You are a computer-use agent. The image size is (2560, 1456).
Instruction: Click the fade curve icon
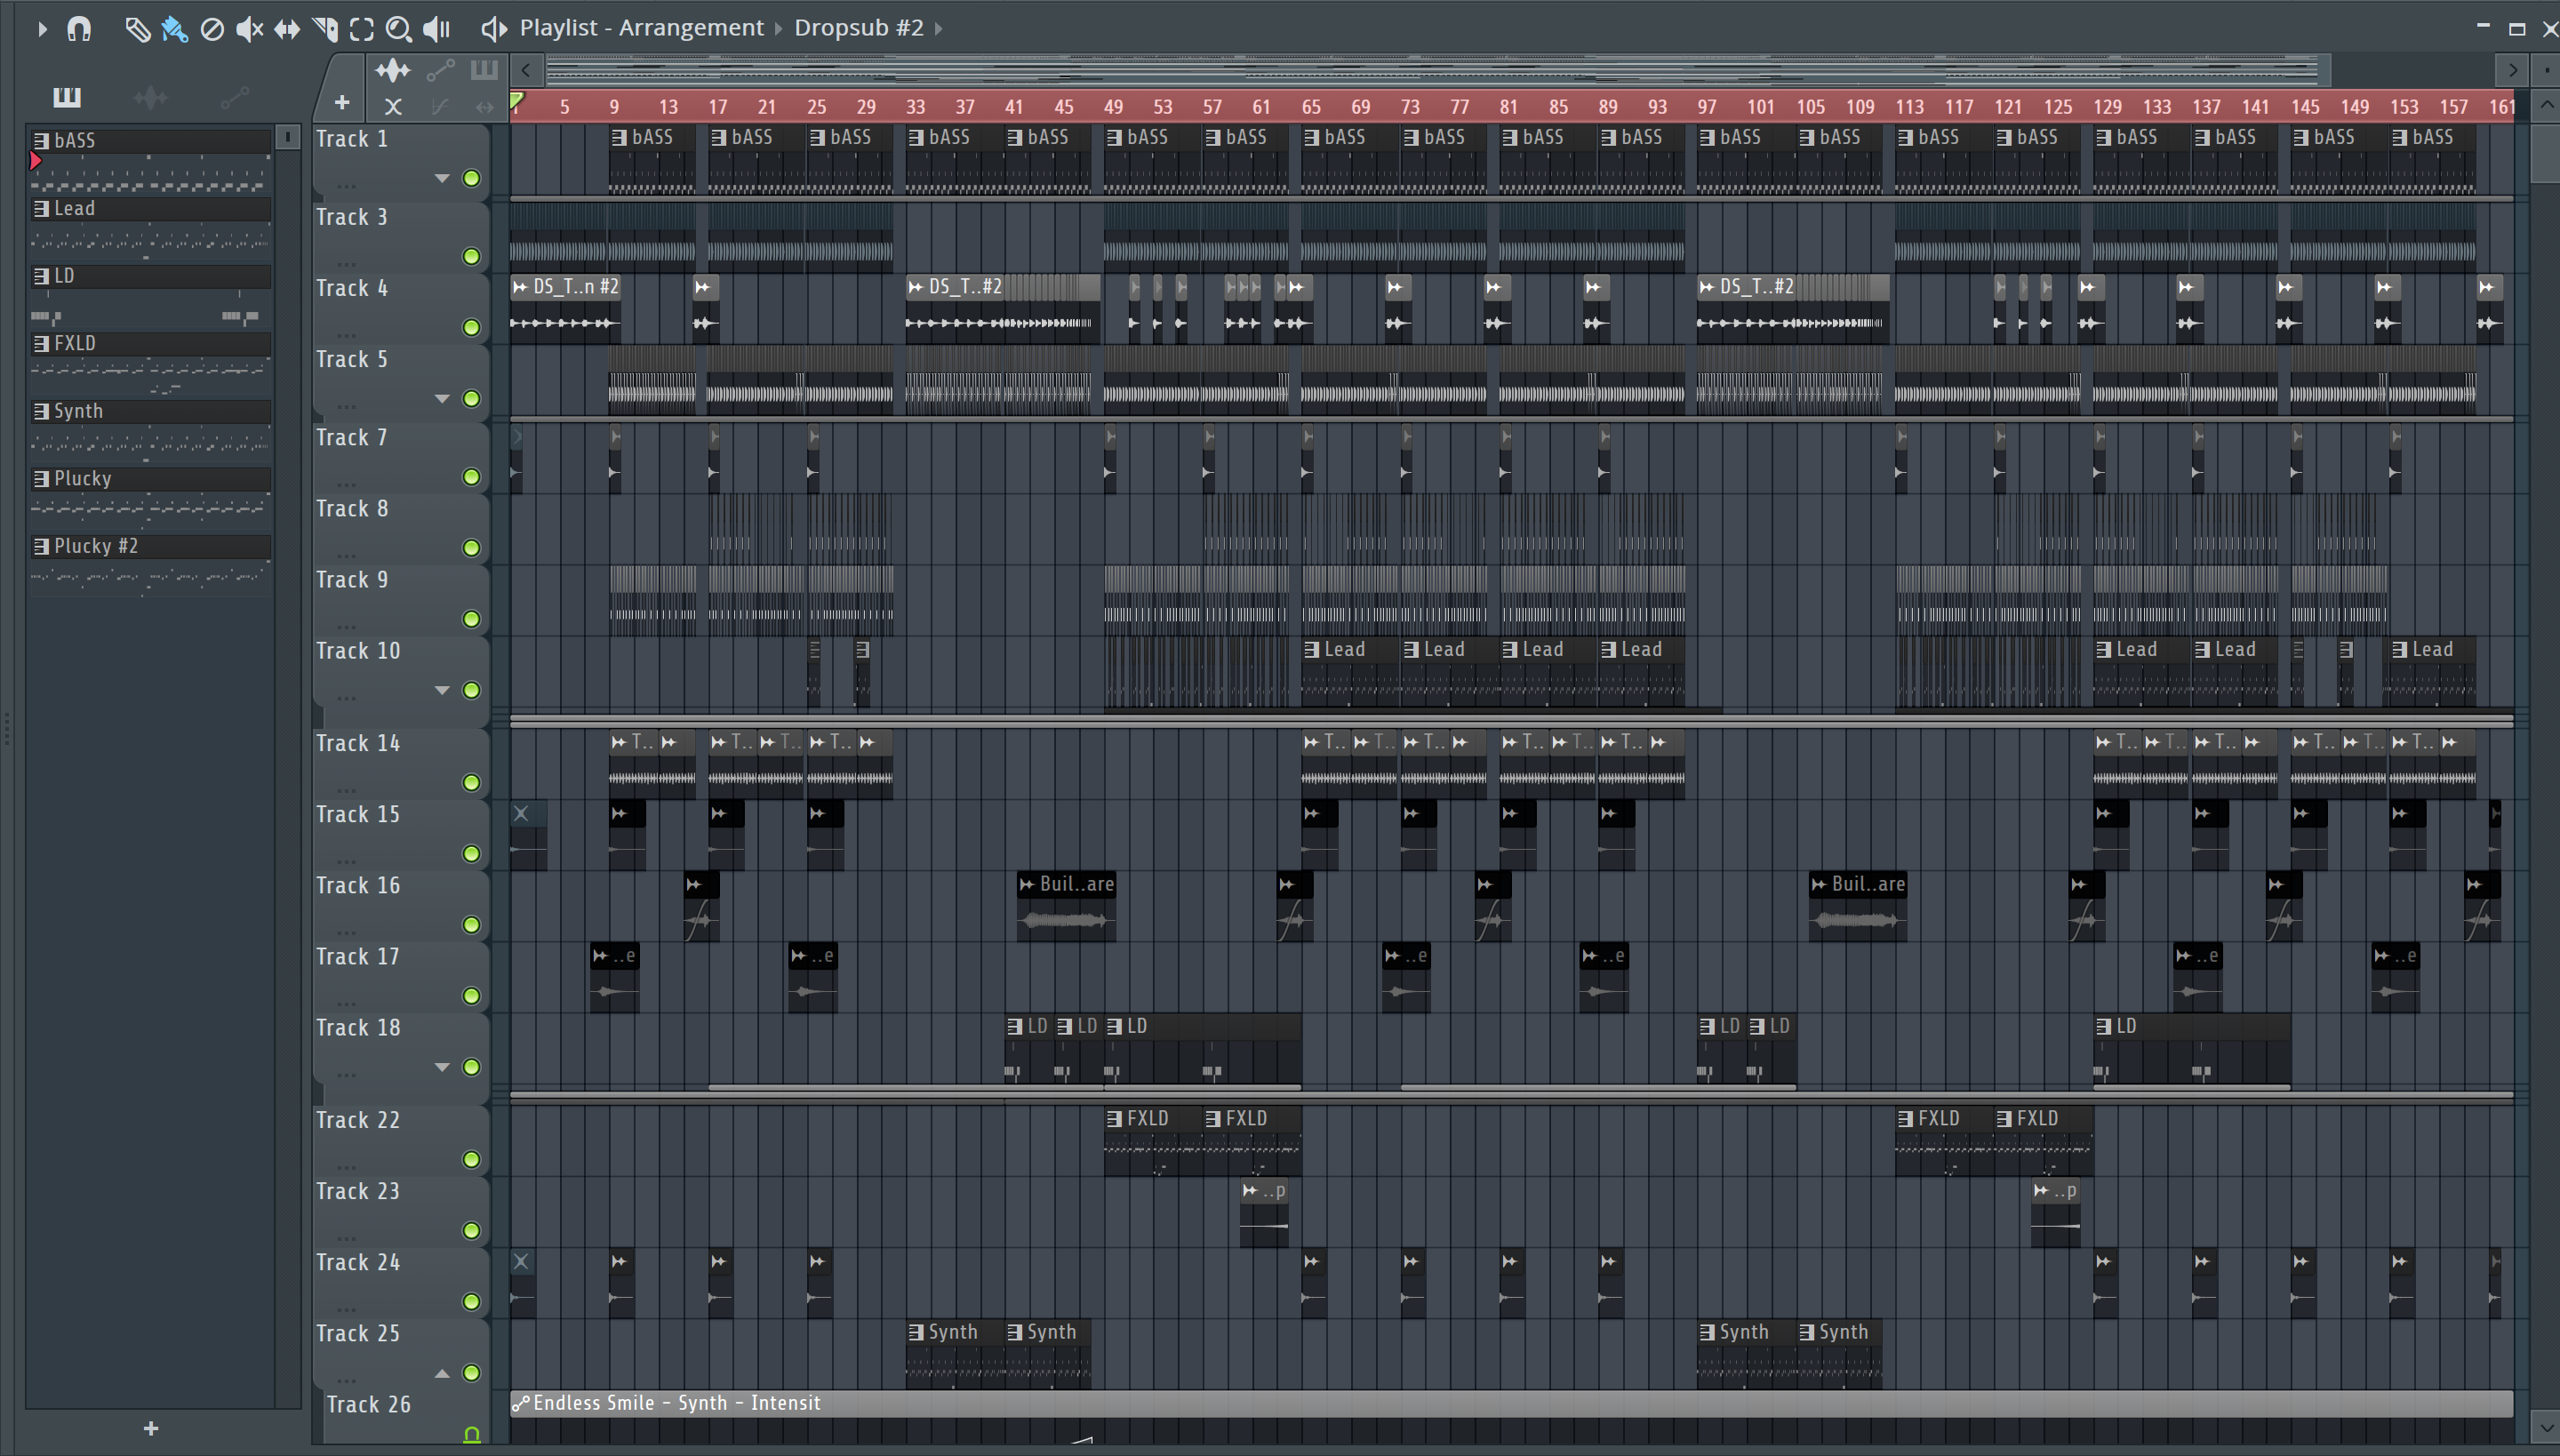click(x=439, y=106)
